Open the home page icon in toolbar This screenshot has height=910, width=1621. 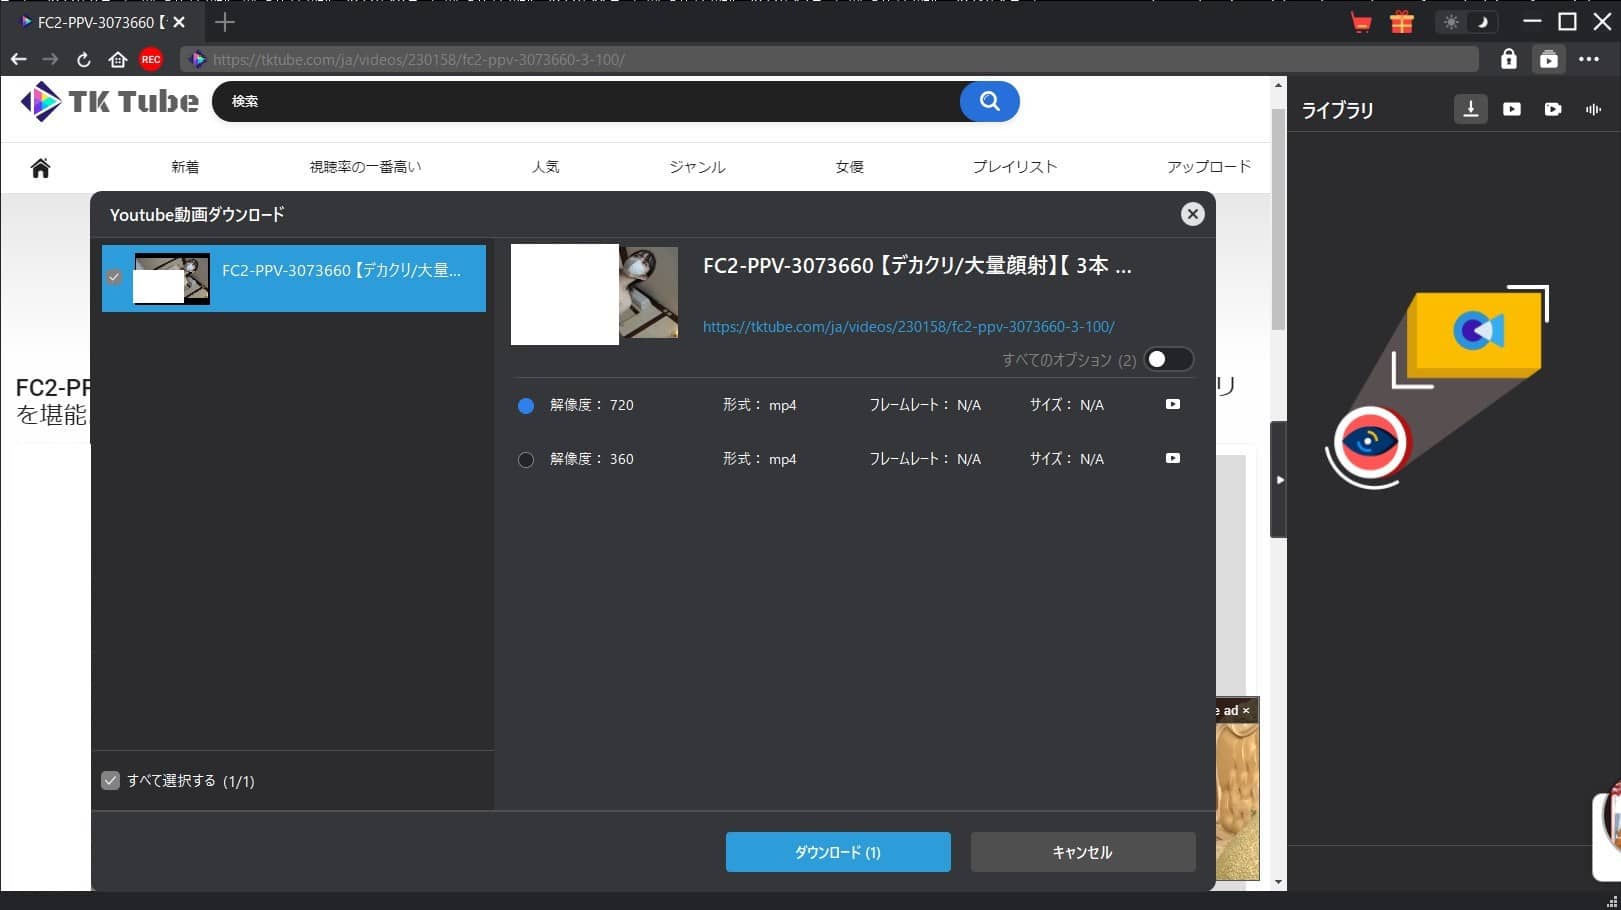click(x=117, y=60)
